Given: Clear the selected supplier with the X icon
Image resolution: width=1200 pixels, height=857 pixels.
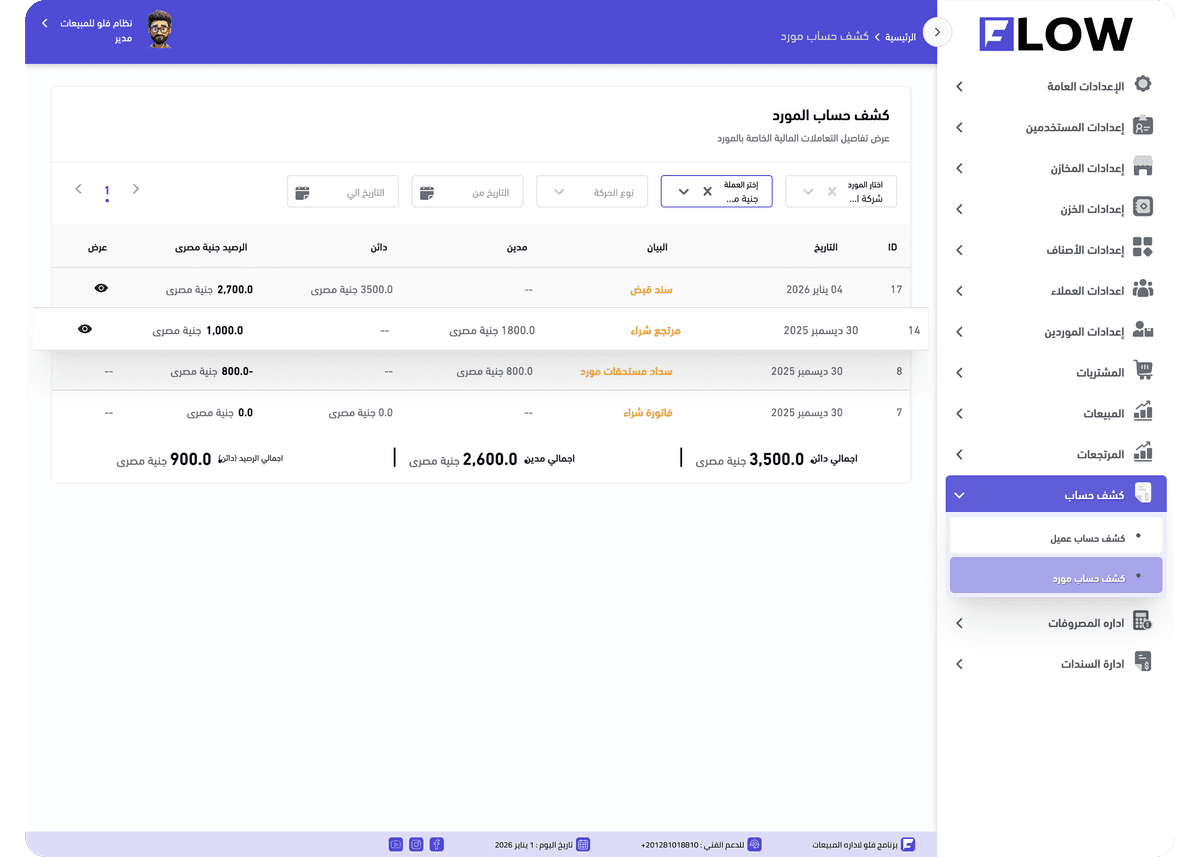Looking at the screenshot, I should click(x=832, y=192).
